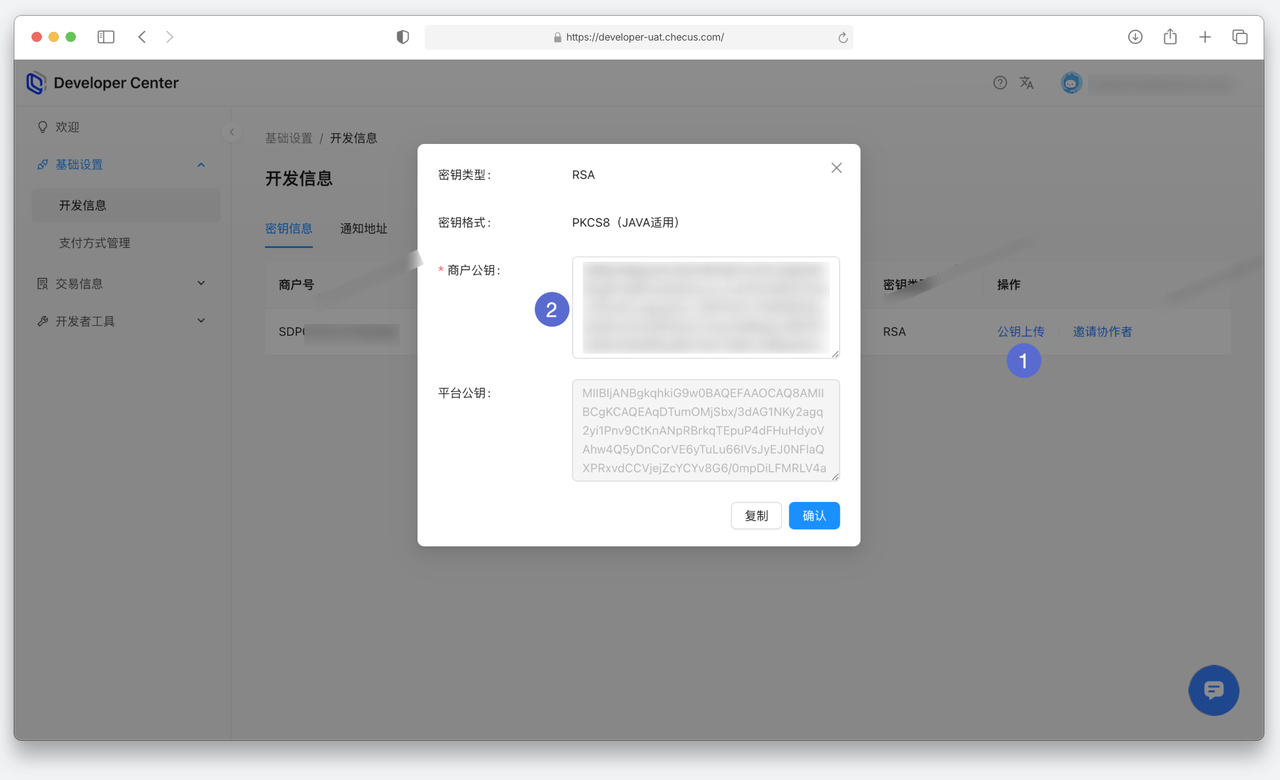Viewport: 1280px width, 780px height.
Task: Select 支付方式管理 in sidebar
Action: (95, 243)
